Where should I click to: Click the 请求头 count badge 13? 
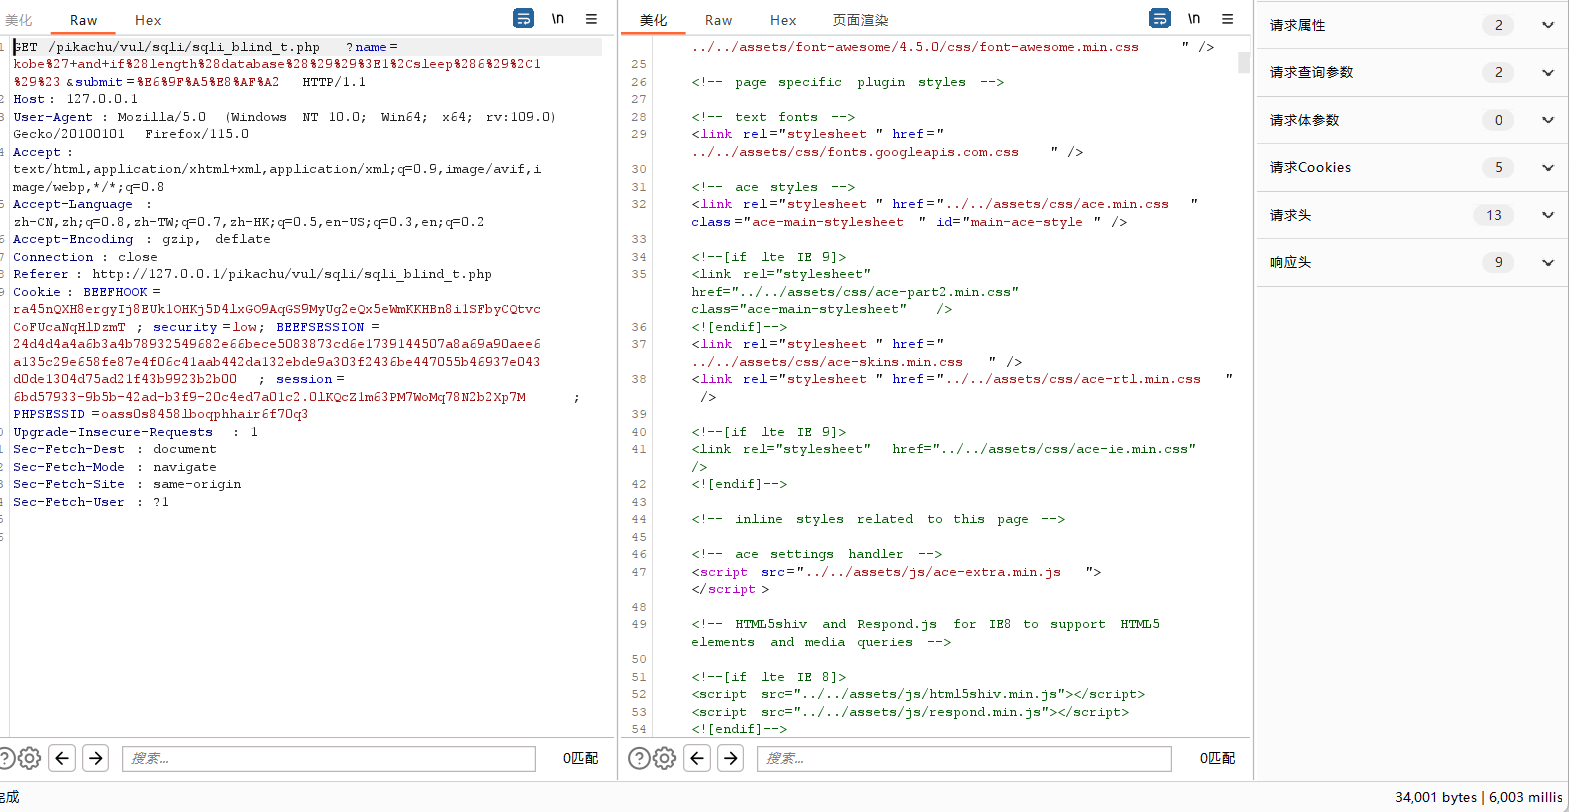[x=1493, y=215]
